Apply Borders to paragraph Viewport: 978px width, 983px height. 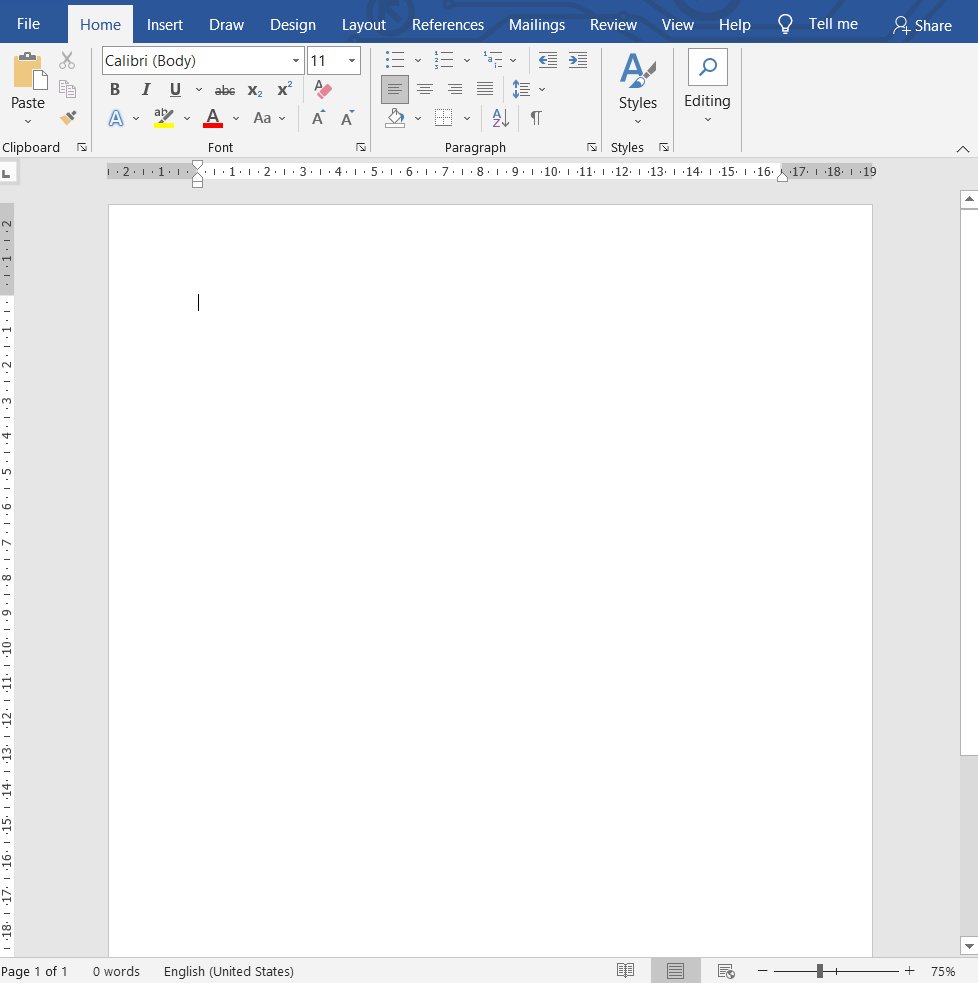443,118
